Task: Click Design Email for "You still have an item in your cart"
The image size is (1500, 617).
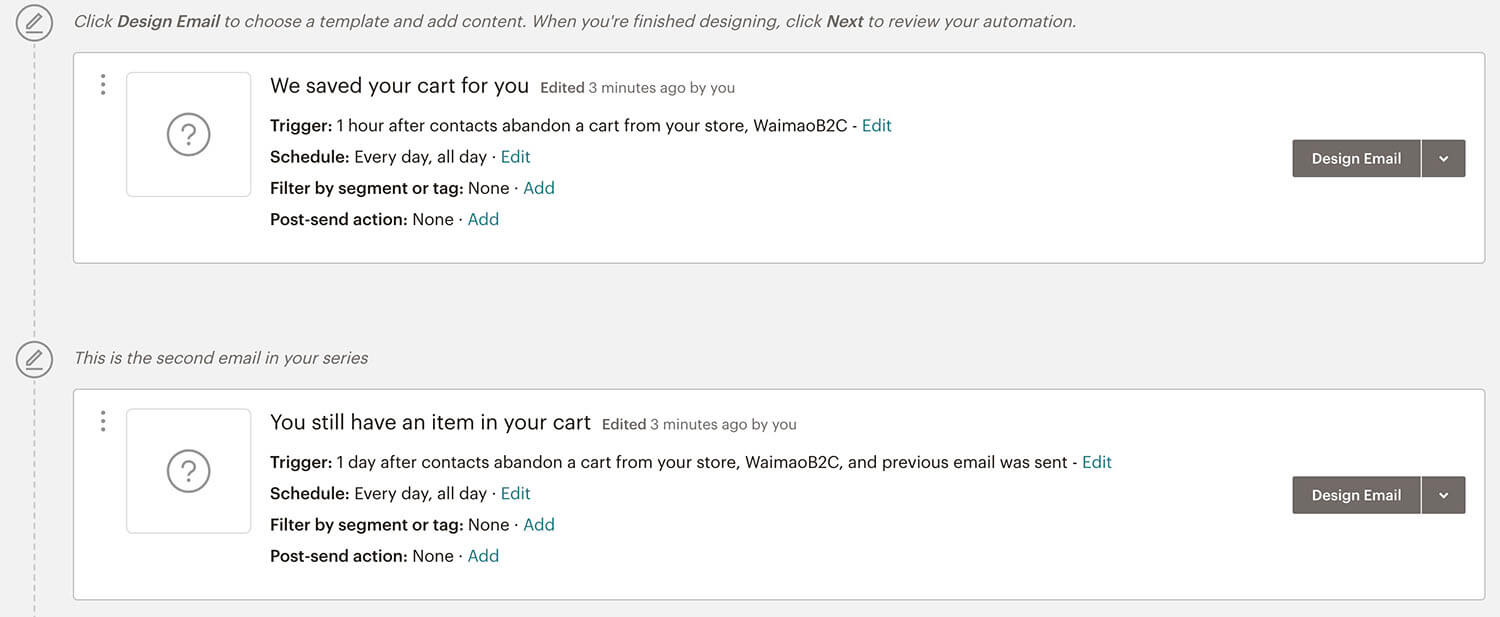Action: click(x=1356, y=495)
